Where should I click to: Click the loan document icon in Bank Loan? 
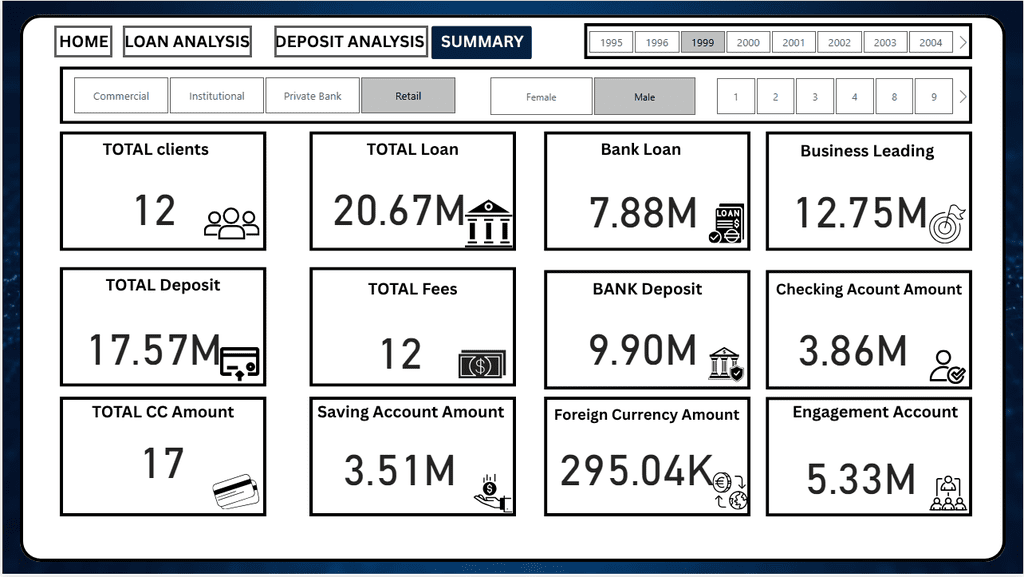(x=727, y=224)
